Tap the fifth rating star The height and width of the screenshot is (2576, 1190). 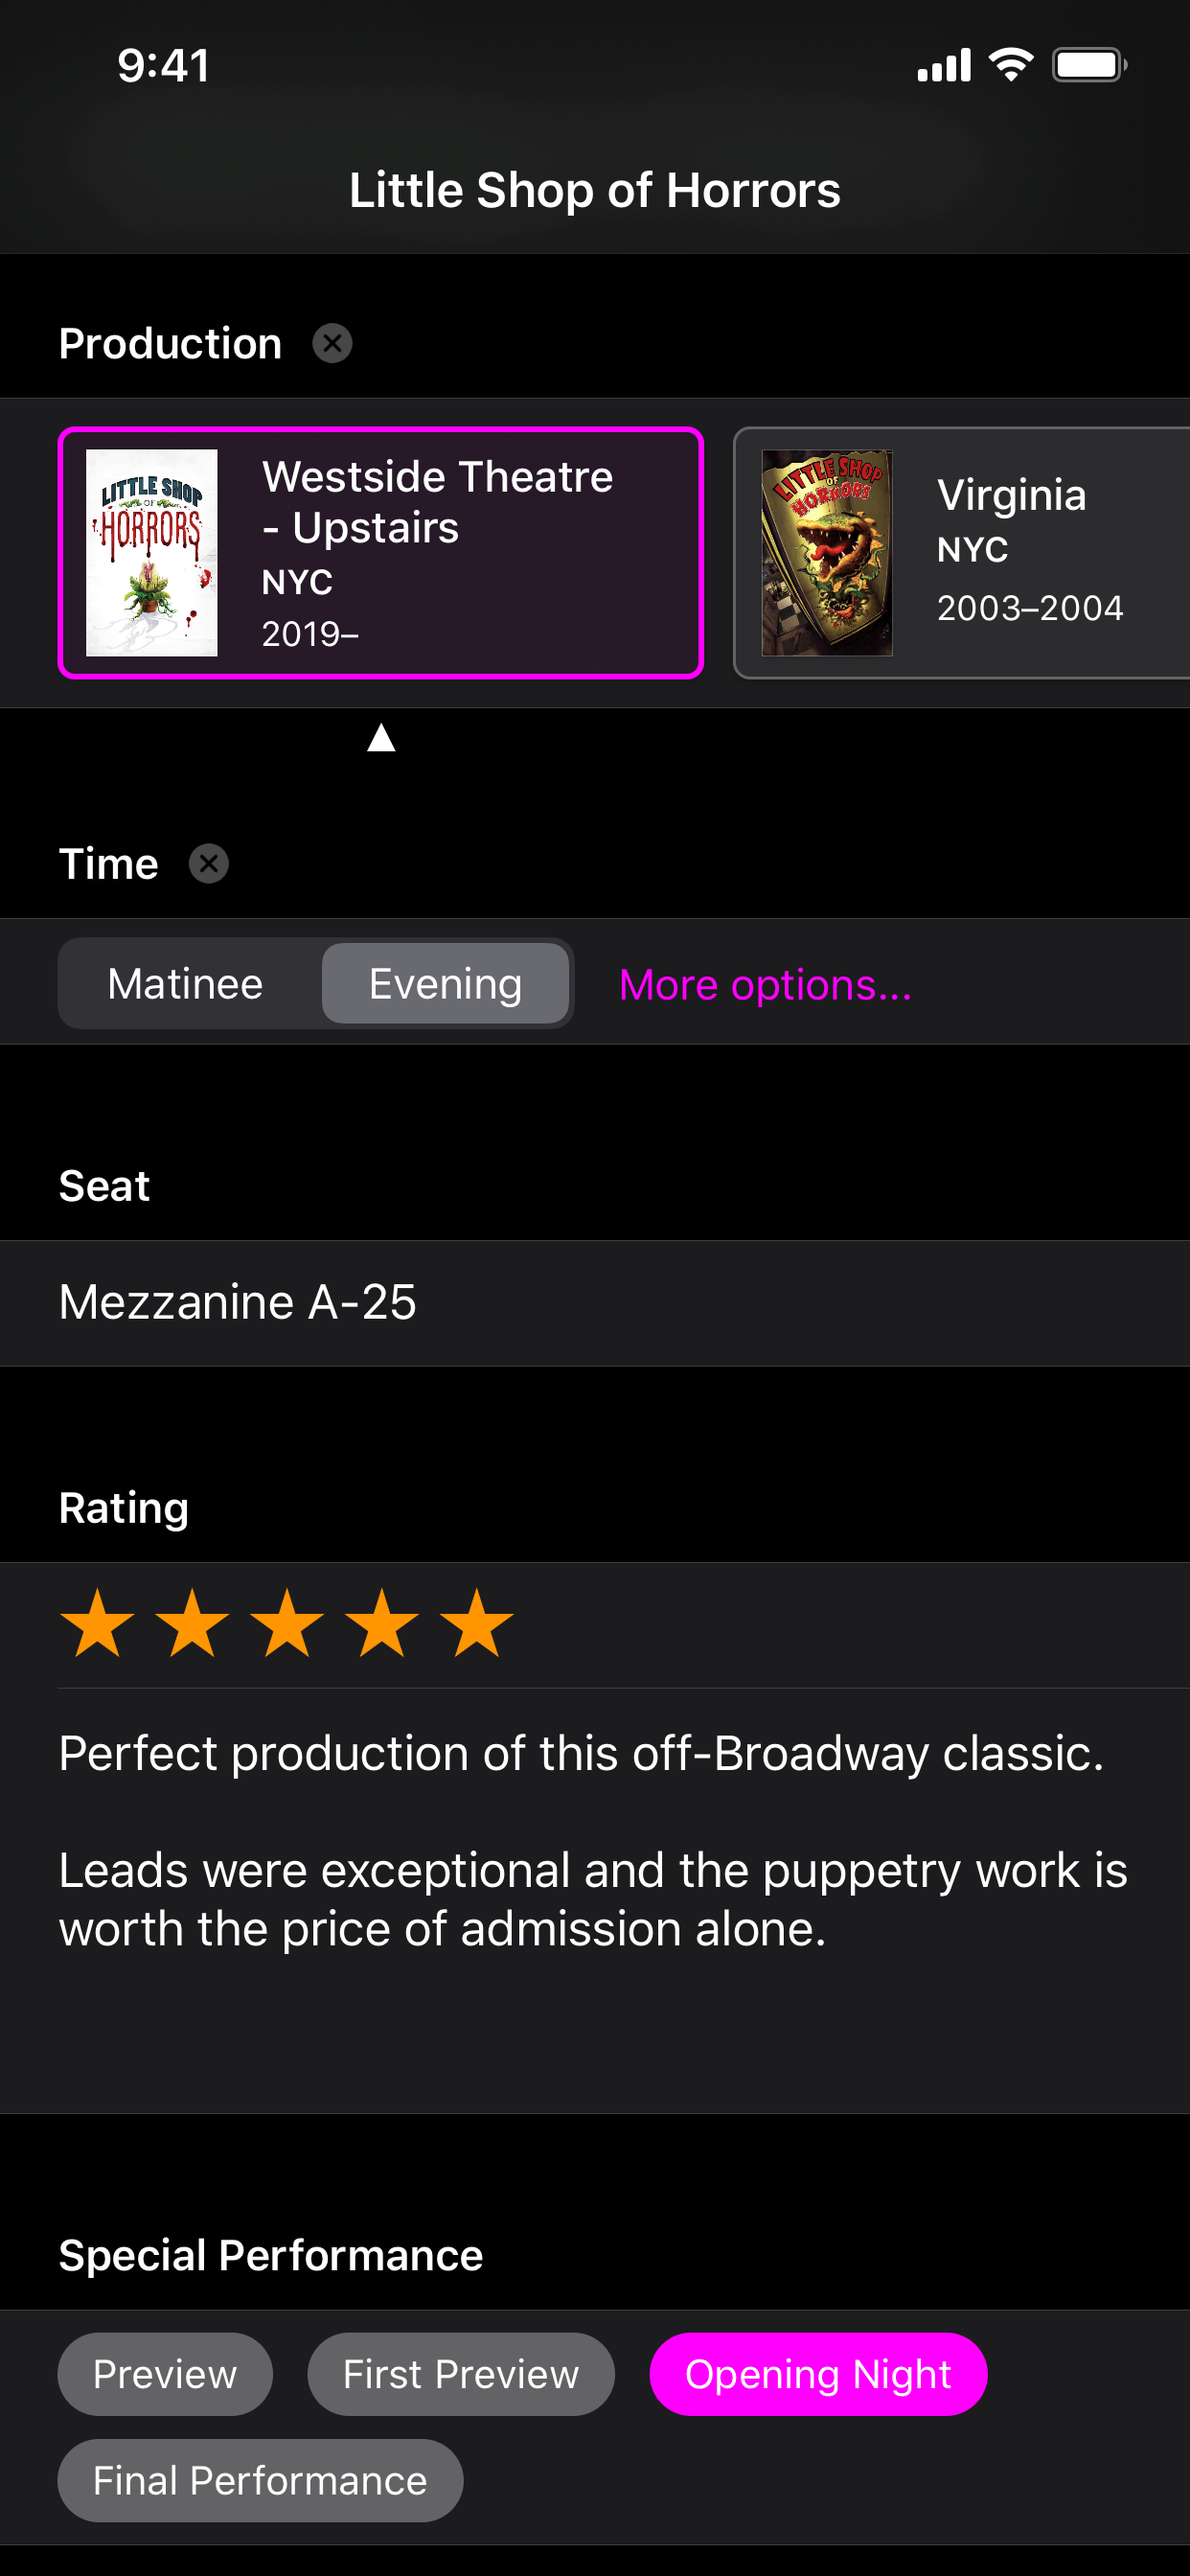[477, 1624]
